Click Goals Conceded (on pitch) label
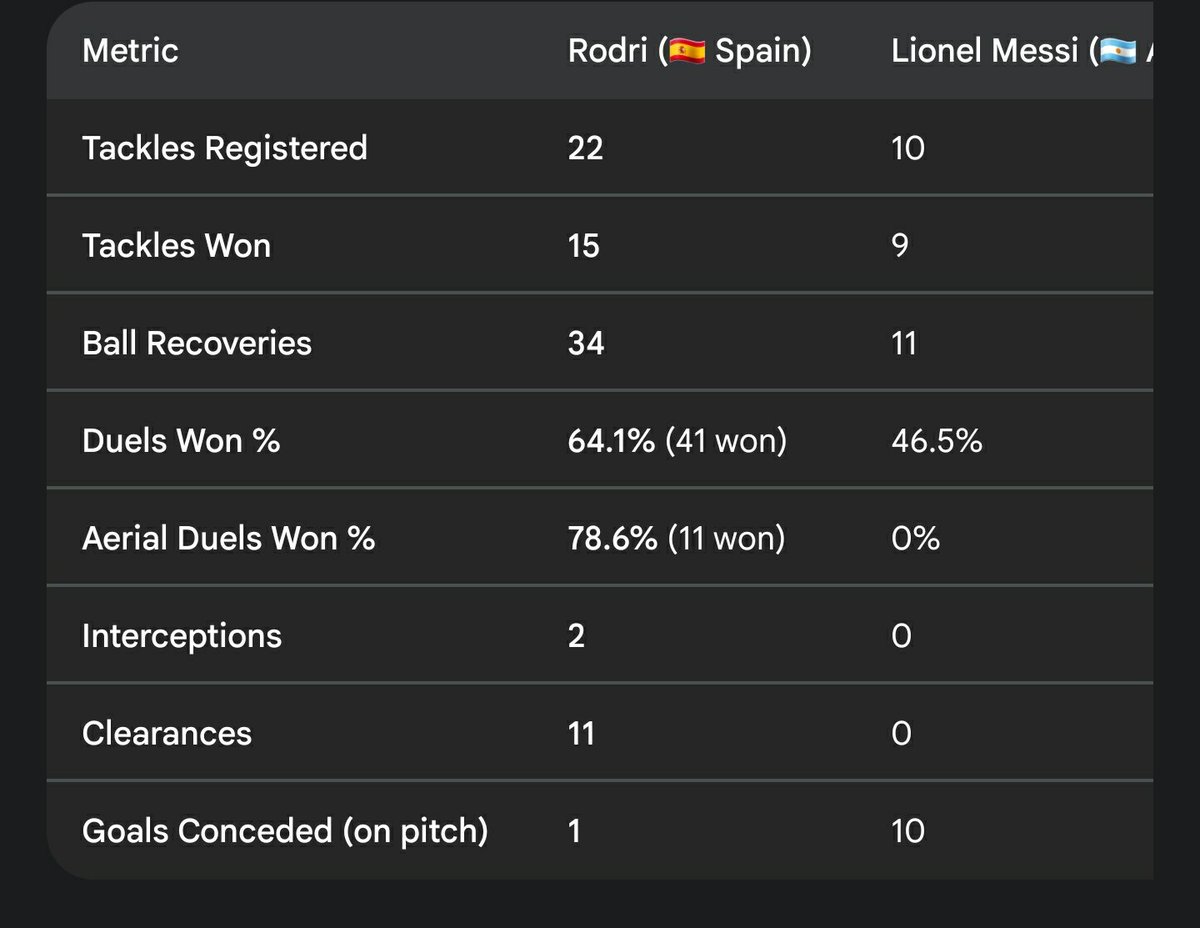Viewport: 1200px width, 928px height. click(x=285, y=831)
